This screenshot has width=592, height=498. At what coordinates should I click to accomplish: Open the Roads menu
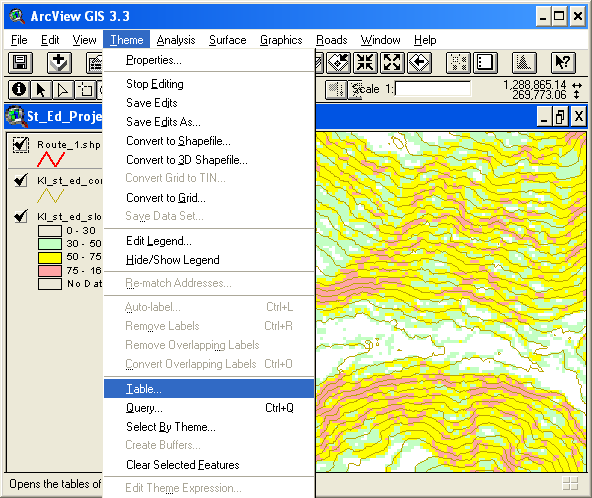pyautogui.click(x=331, y=40)
